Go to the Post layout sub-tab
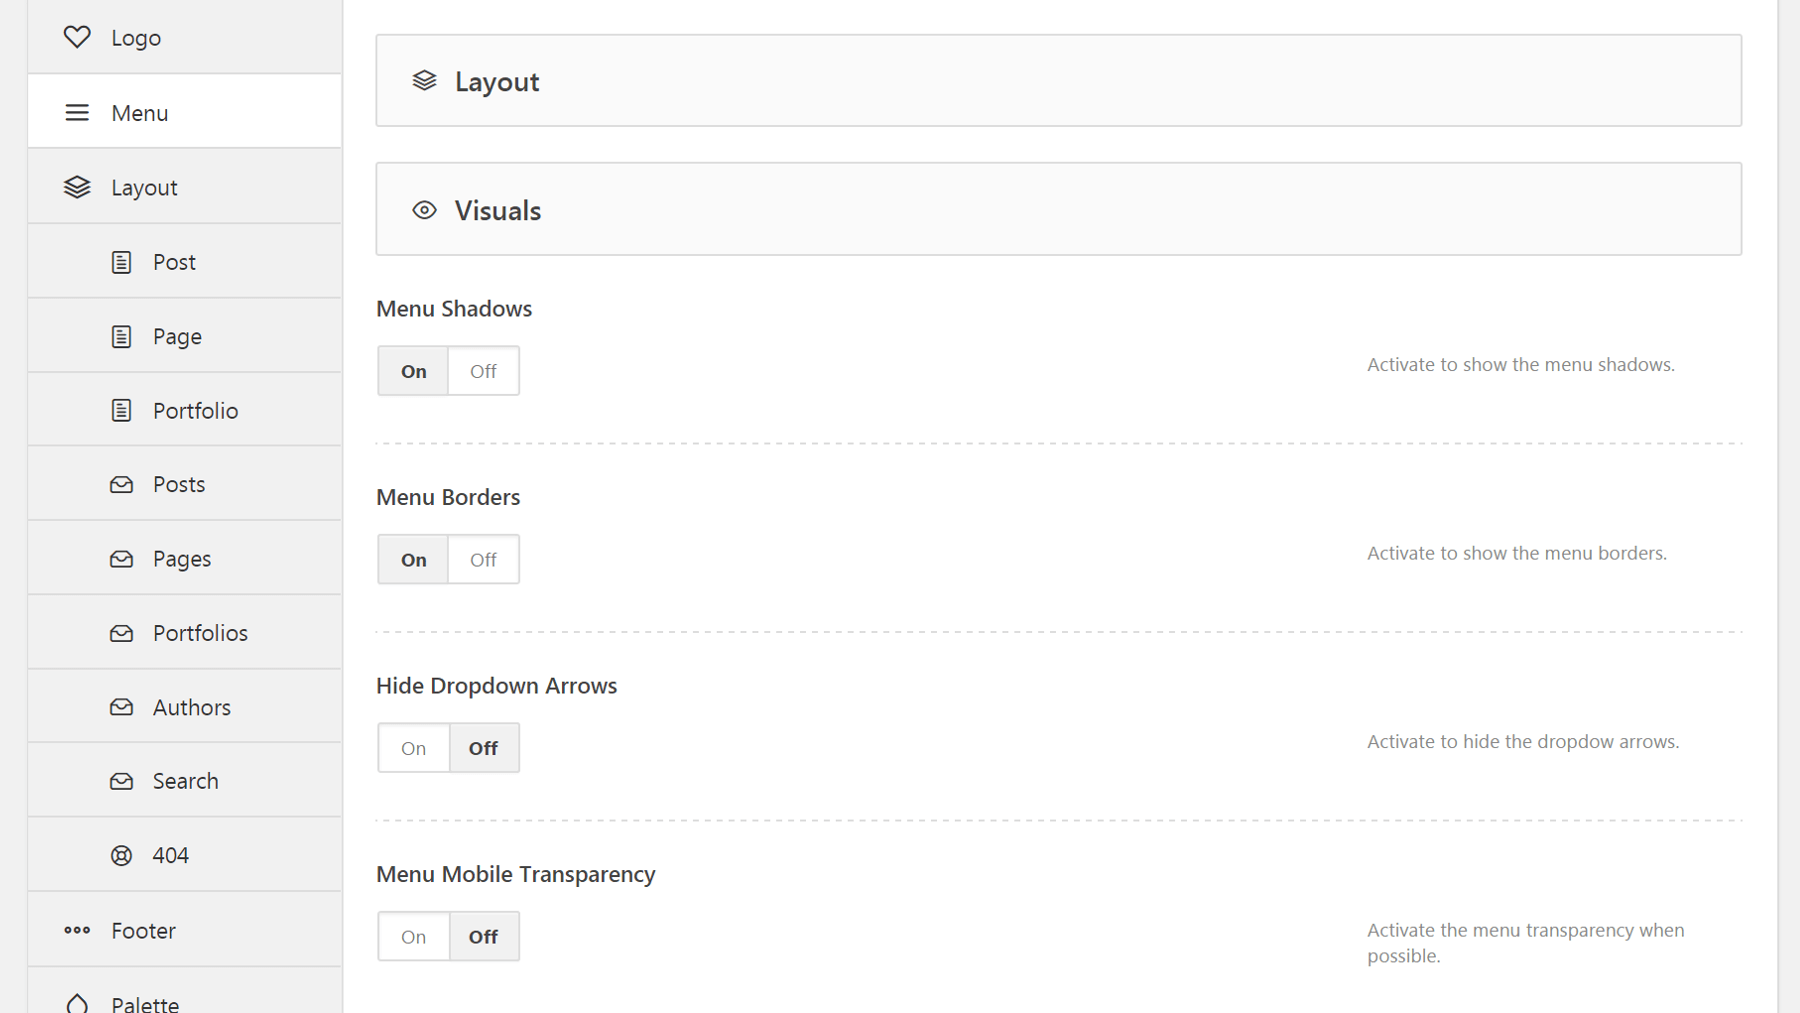Viewport: 1800px width, 1013px height. point(185,262)
